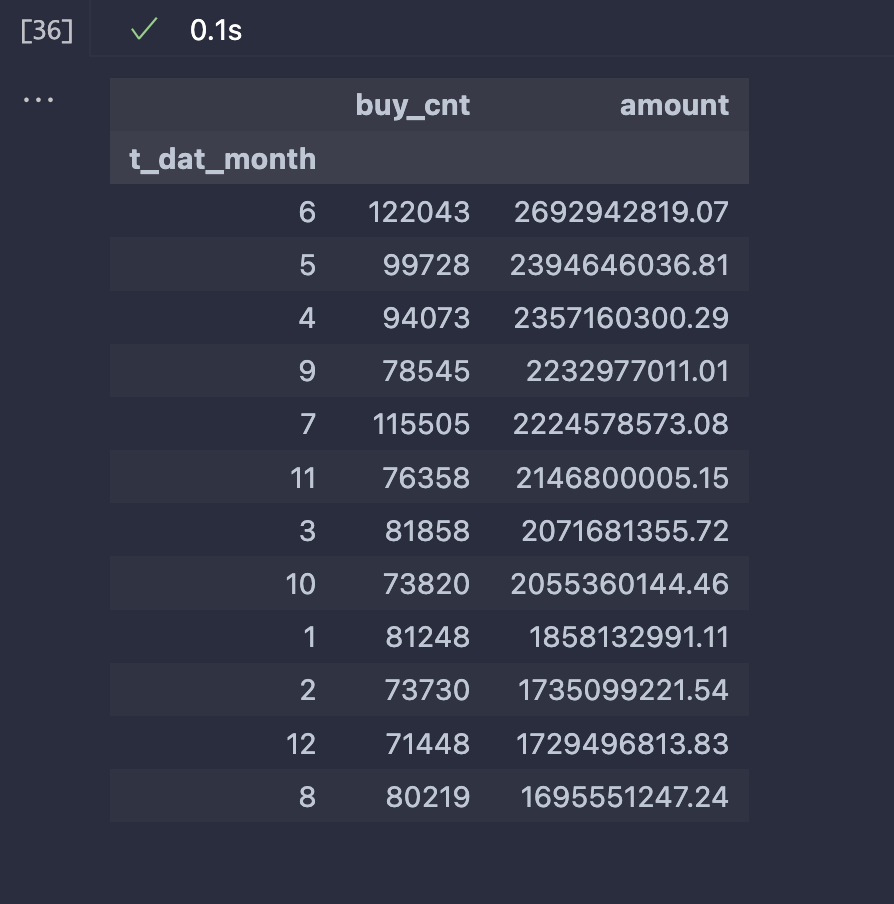Click index value 9 row label

click(307, 371)
